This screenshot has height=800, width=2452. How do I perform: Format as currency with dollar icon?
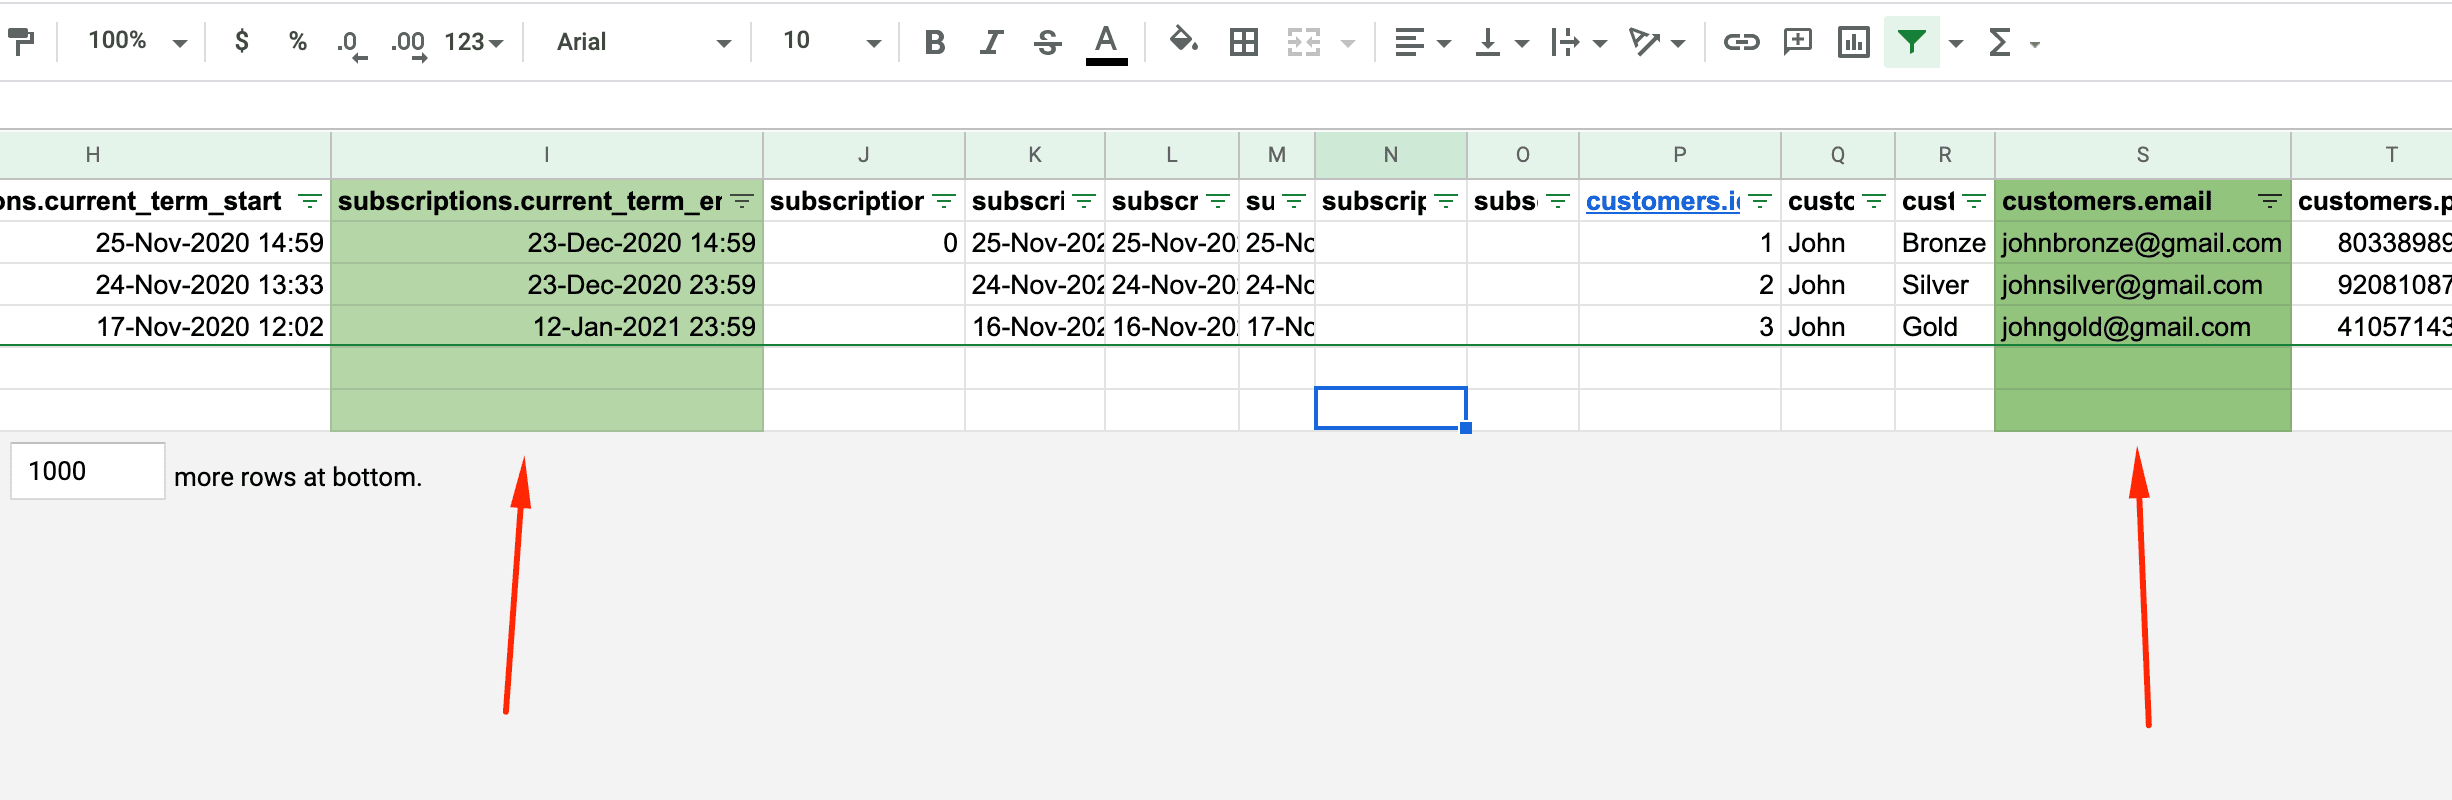[x=241, y=41]
